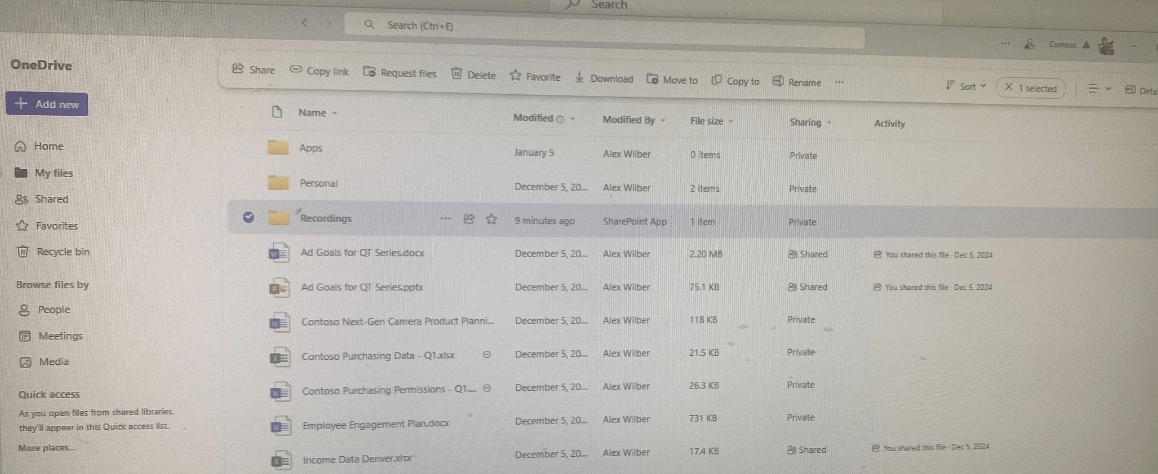Click Word icon of Employee Engagement Plan
The image size is (1158, 474).
[x=280, y=427]
